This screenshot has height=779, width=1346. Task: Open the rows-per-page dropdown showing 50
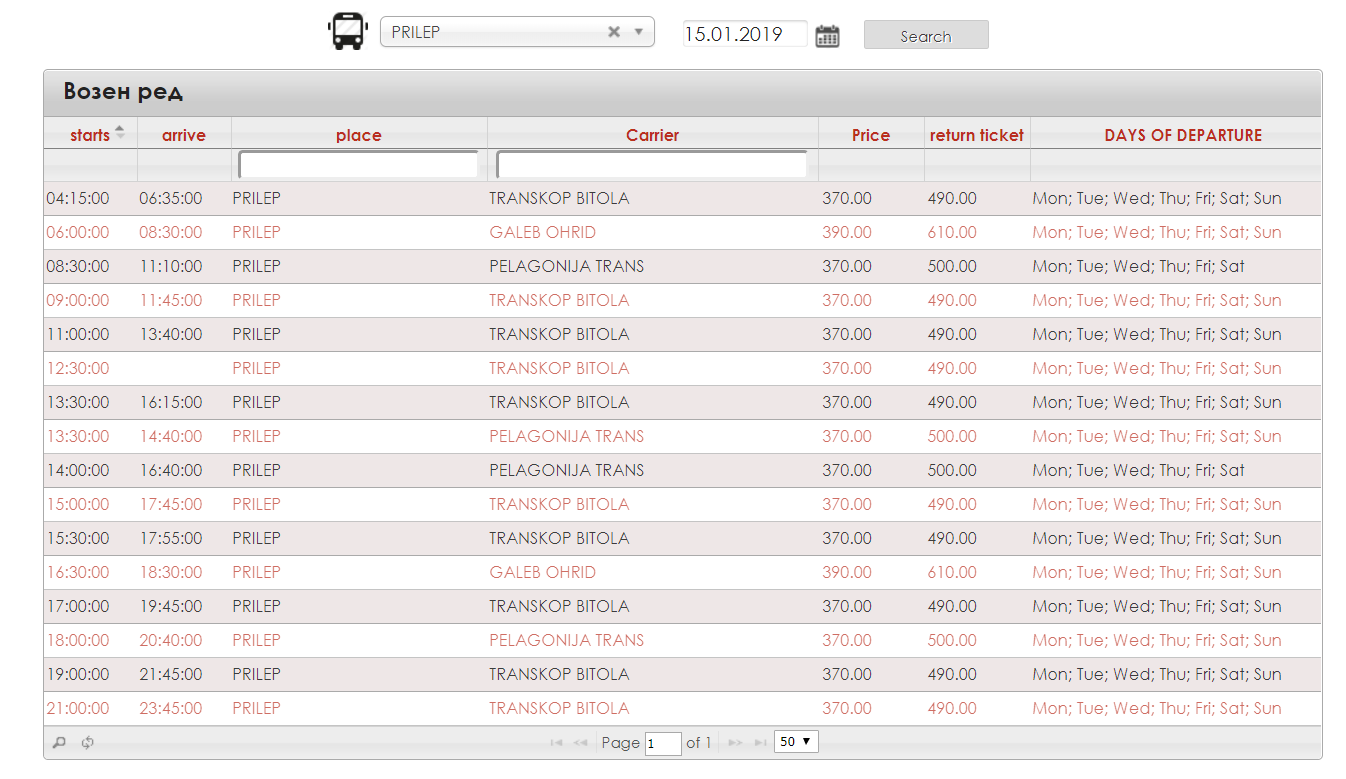tap(796, 742)
